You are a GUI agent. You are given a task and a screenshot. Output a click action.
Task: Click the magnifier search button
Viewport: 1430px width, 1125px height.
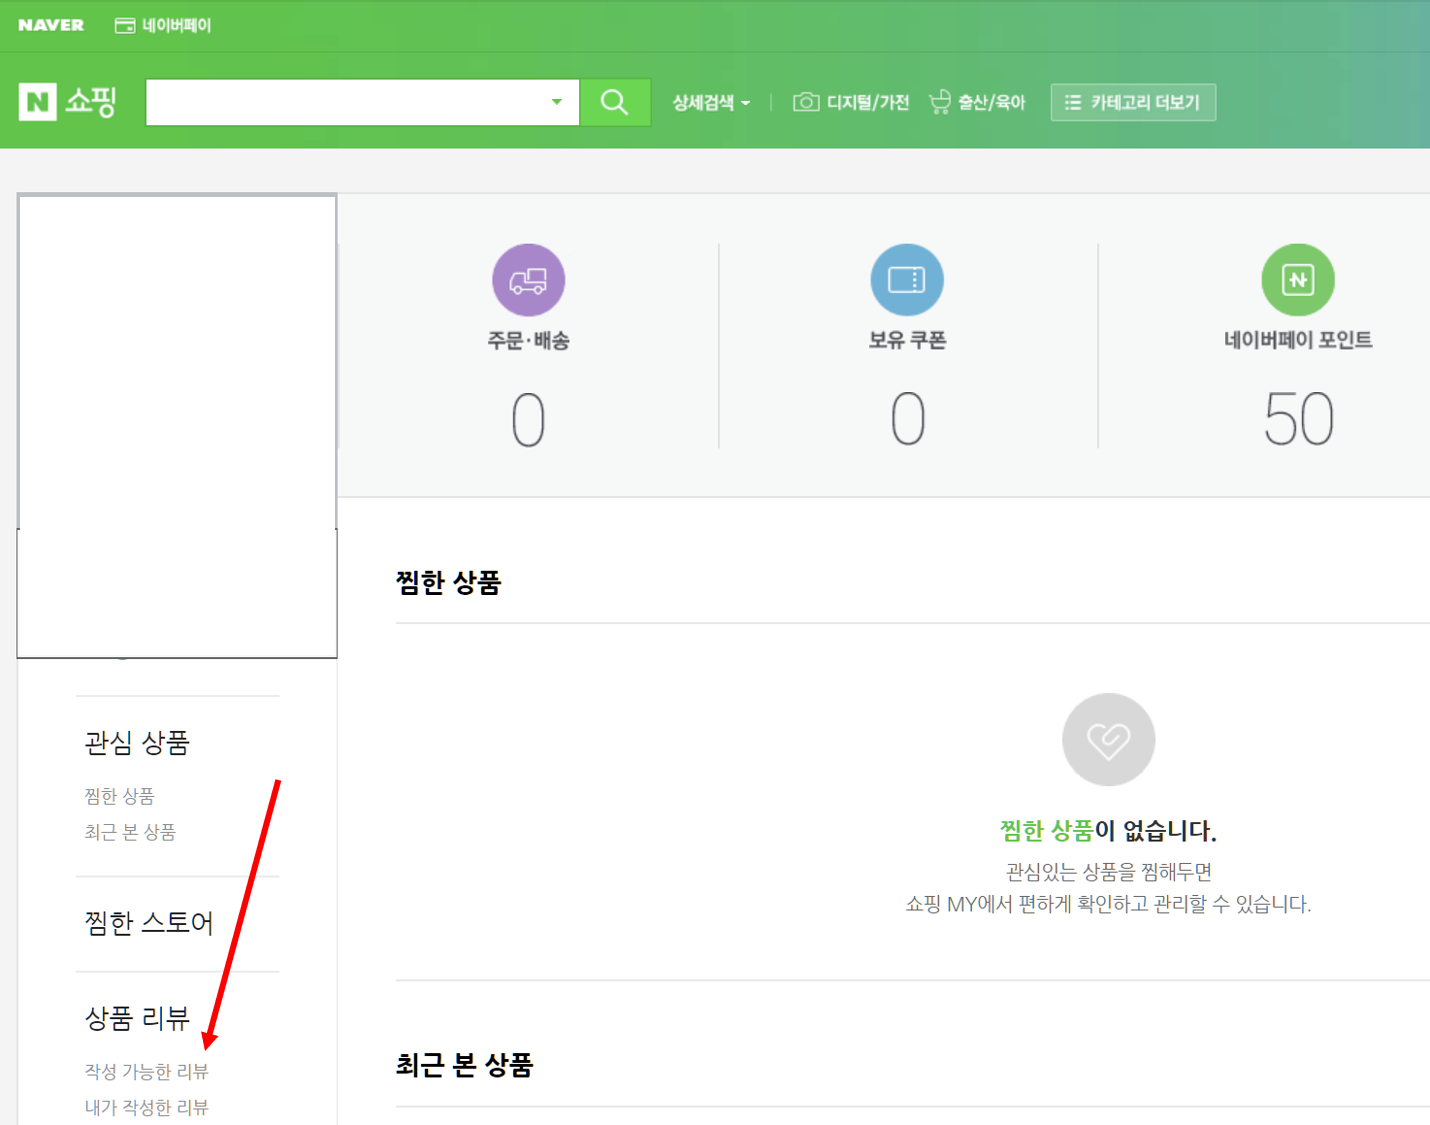615,102
